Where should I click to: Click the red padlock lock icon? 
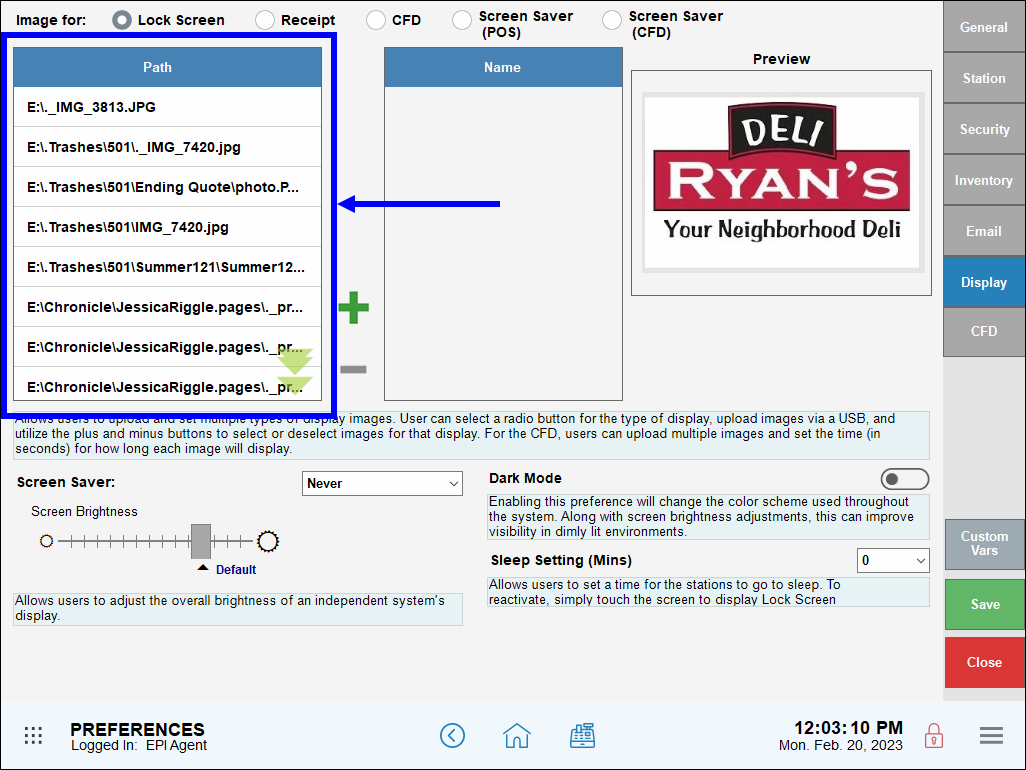coord(934,735)
